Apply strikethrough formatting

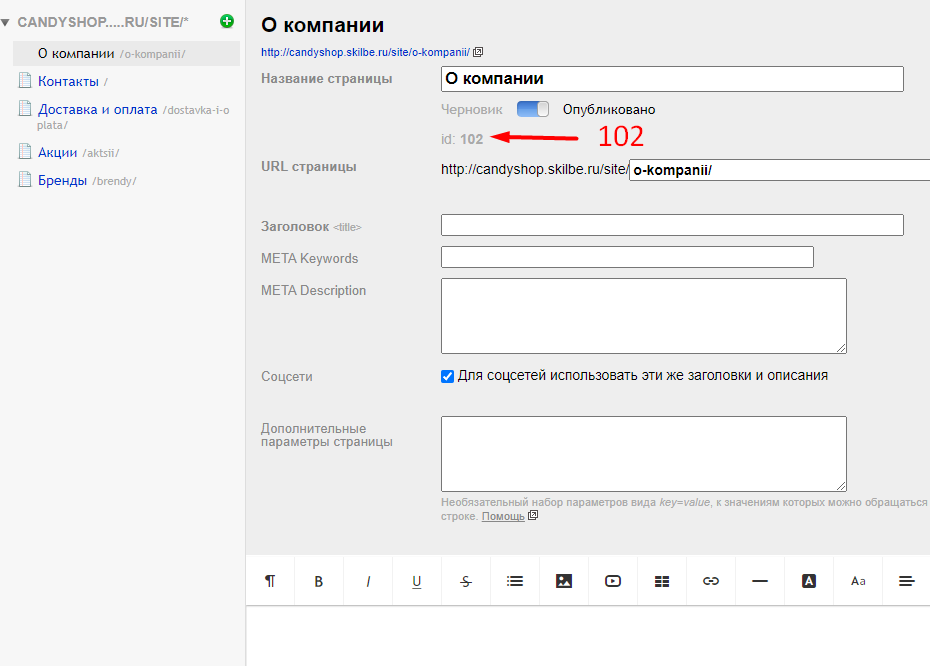tap(466, 581)
